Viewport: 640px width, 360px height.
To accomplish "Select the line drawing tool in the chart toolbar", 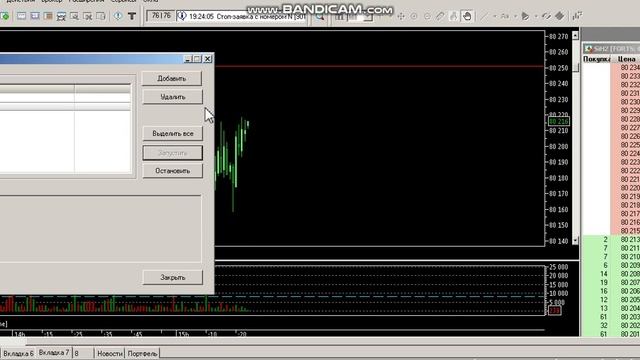I will coord(484,16).
